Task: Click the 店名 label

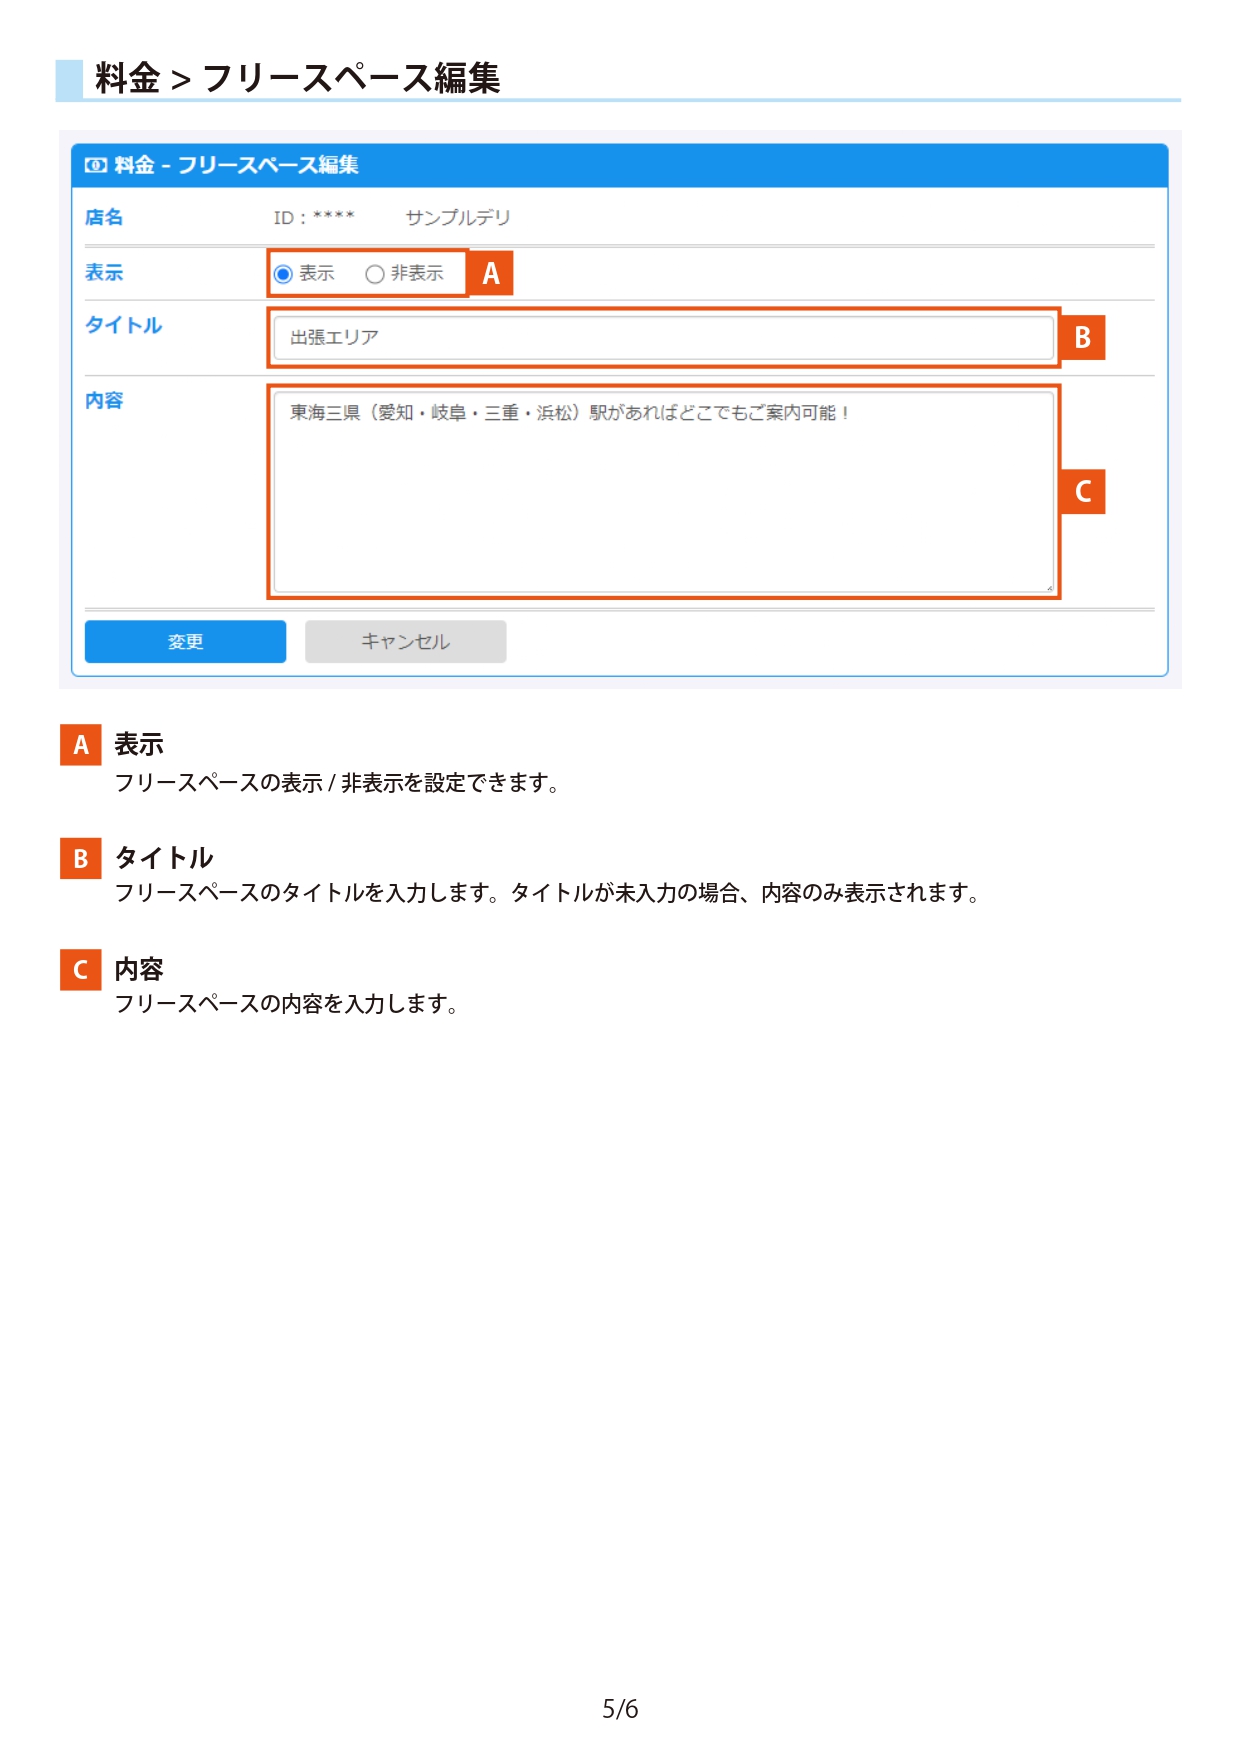Action: (104, 218)
